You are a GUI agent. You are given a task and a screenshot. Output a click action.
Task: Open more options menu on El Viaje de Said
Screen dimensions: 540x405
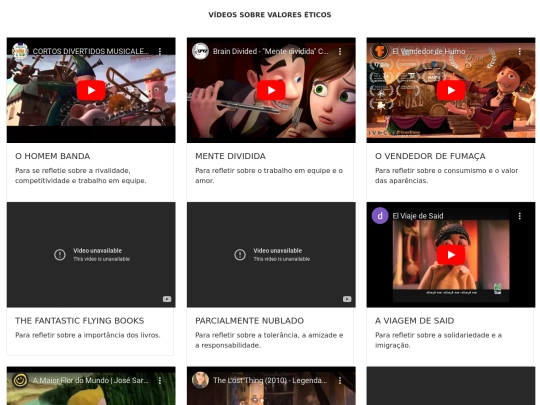(520, 216)
